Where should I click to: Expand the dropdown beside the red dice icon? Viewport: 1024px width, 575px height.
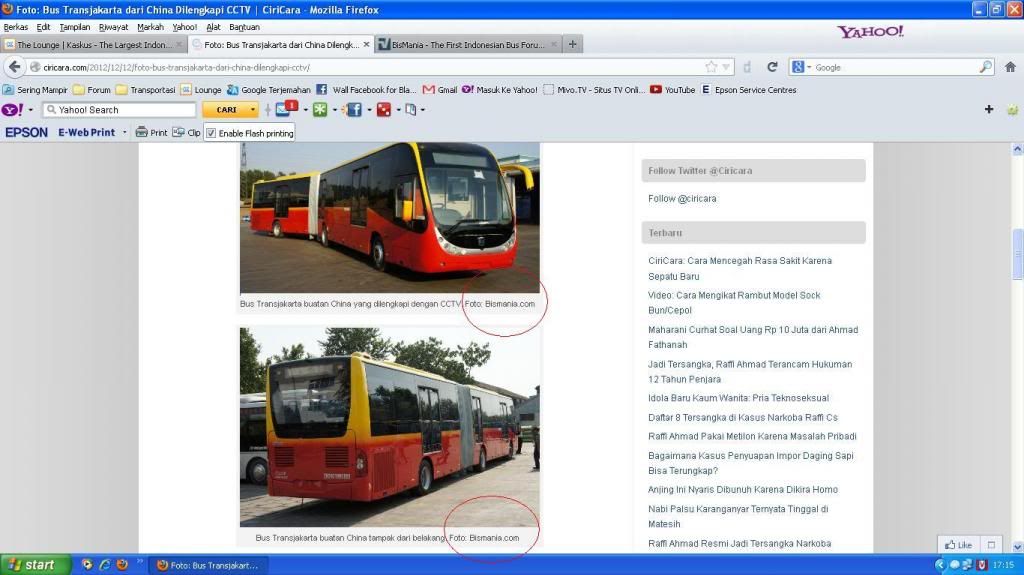point(398,109)
